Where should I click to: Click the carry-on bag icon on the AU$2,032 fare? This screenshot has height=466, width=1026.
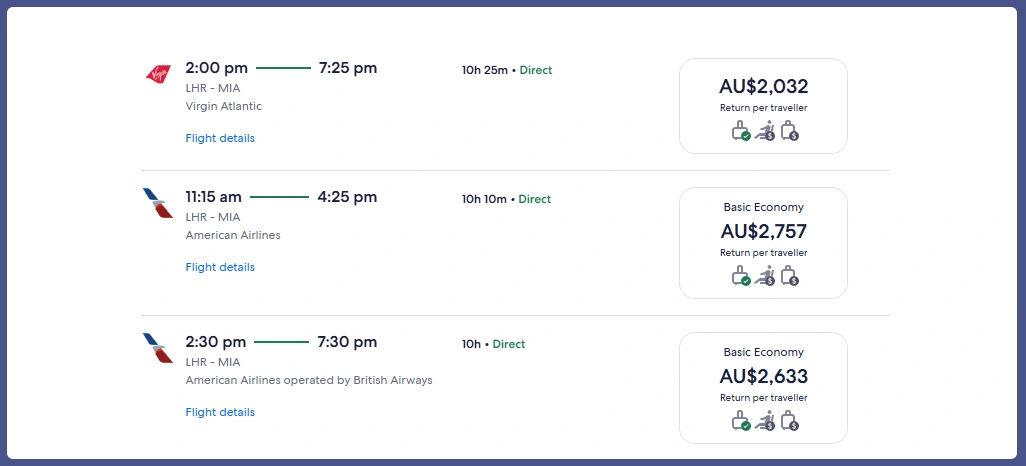click(x=741, y=131)
